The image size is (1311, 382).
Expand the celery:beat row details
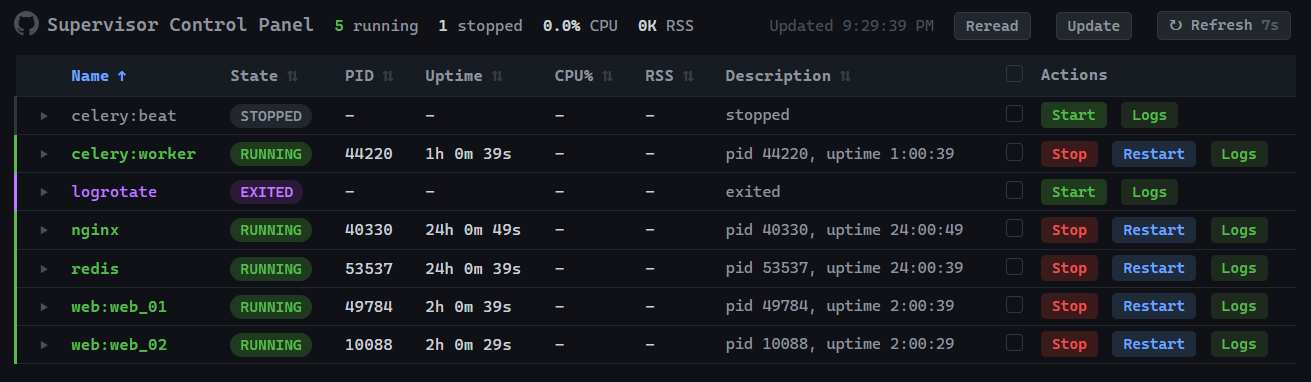[x=44, y=116]
